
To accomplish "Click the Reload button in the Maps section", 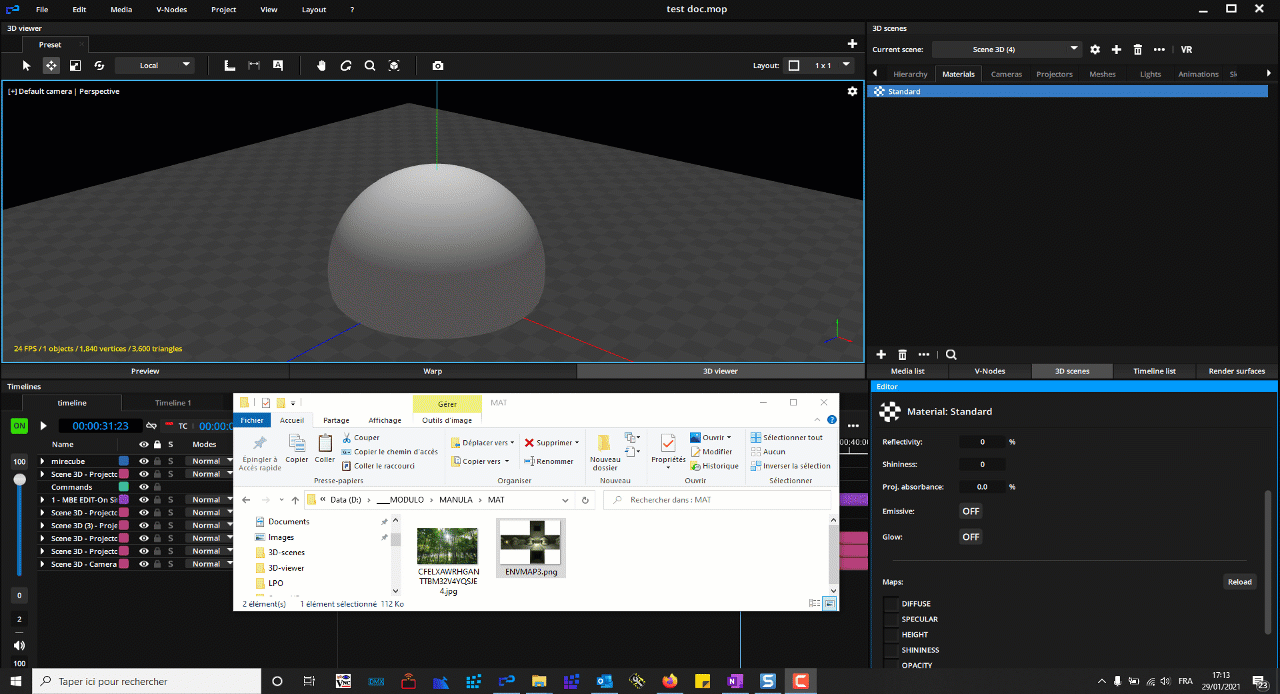I will click(x=1239, y=581).
